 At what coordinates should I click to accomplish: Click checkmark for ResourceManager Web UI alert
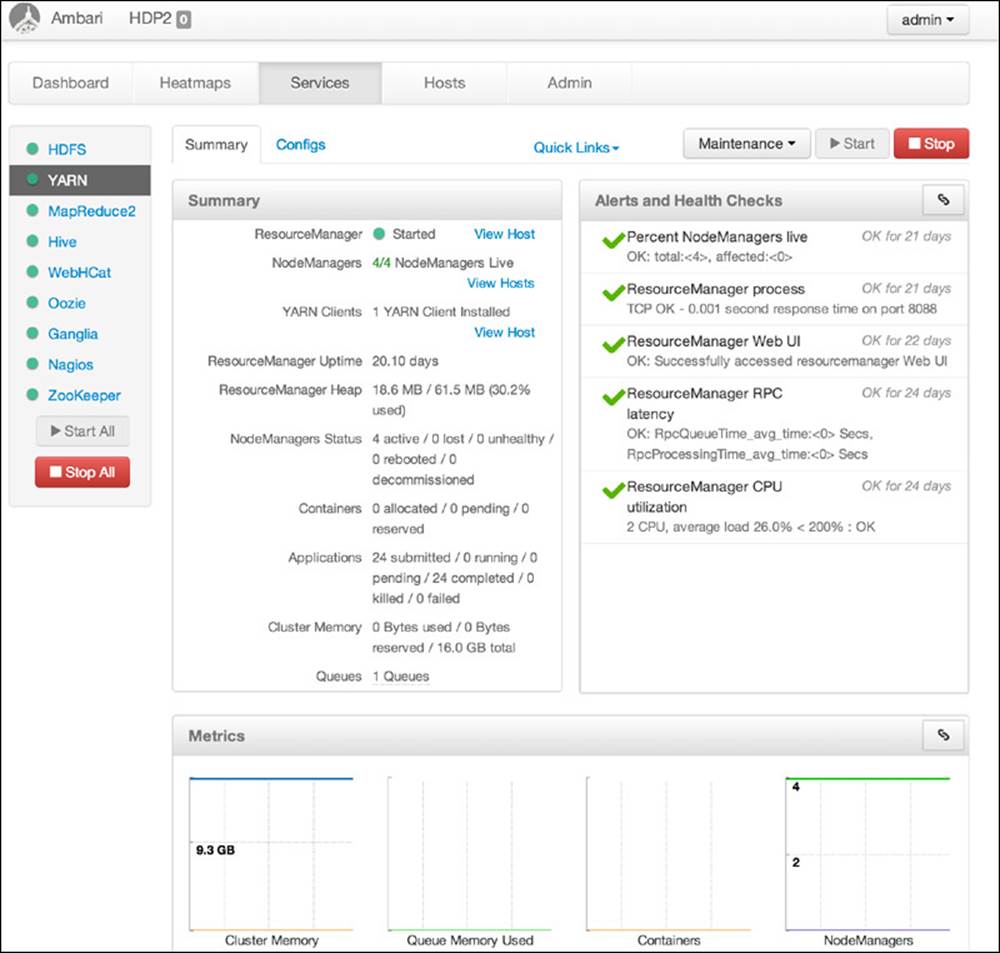coord(613,345)
